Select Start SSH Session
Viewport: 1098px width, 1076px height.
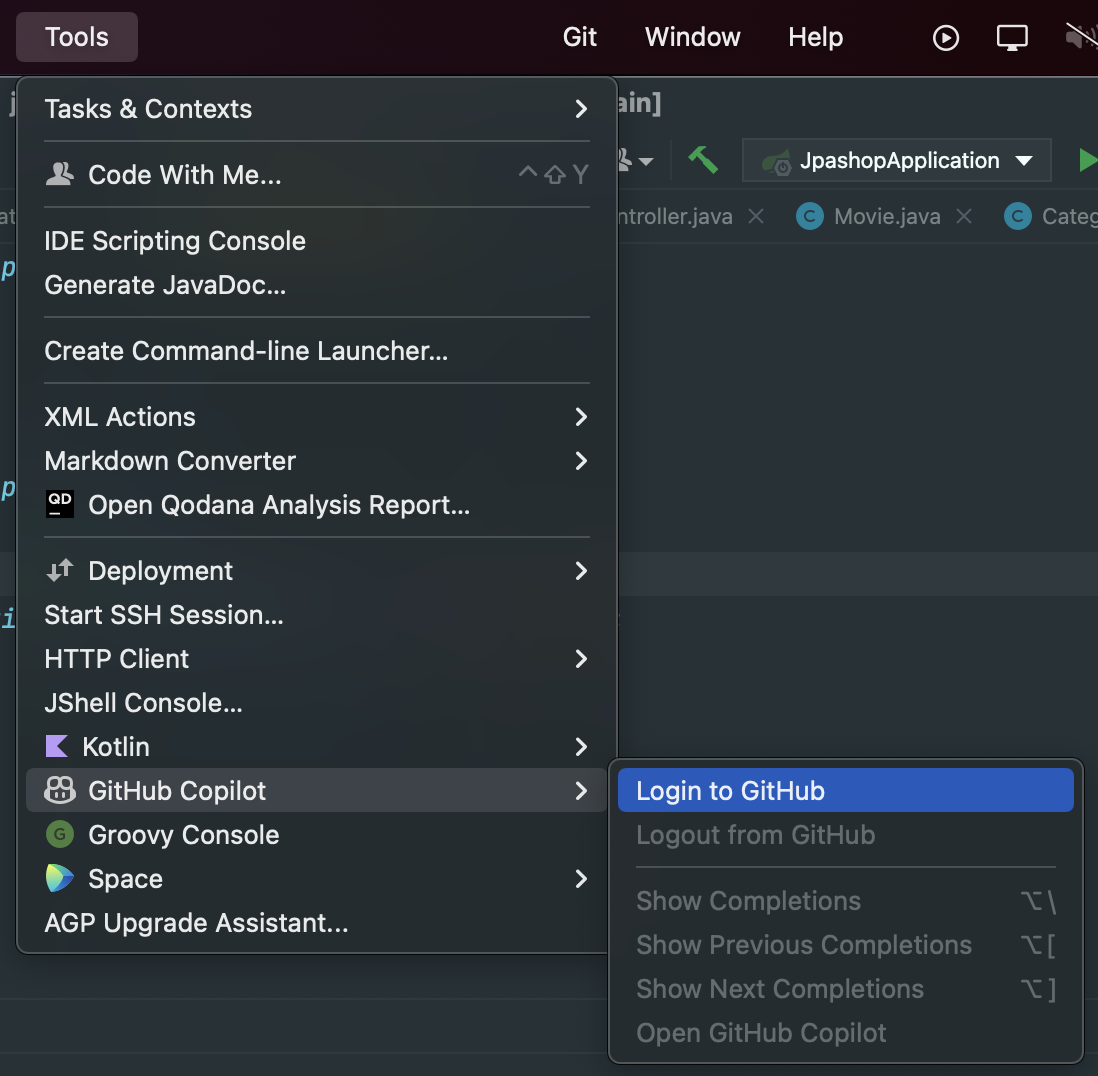tap(316, 615)
